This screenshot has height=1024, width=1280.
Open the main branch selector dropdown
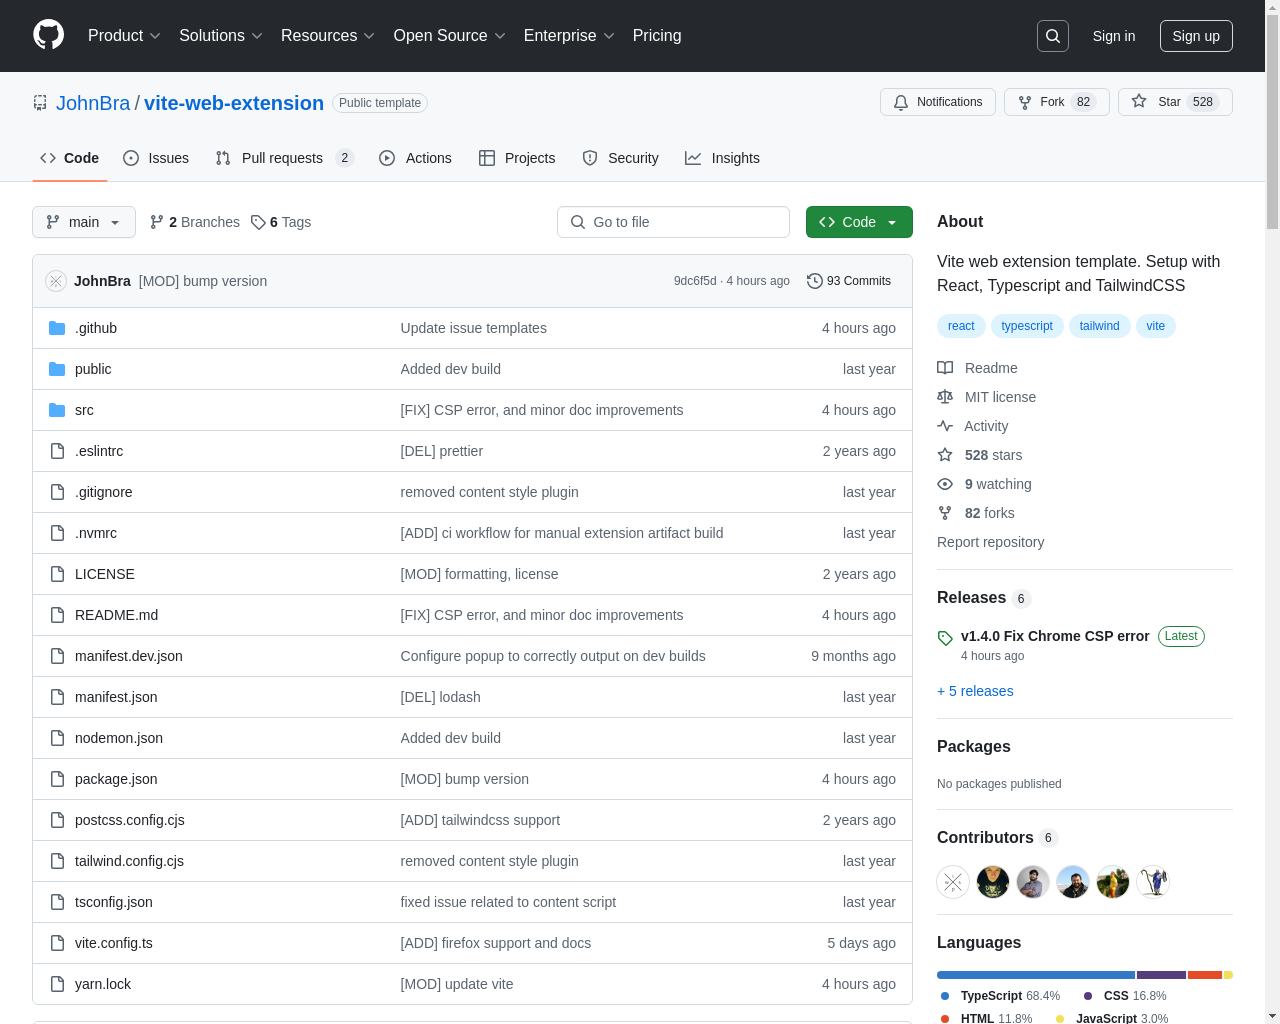(x=84, y=222)
